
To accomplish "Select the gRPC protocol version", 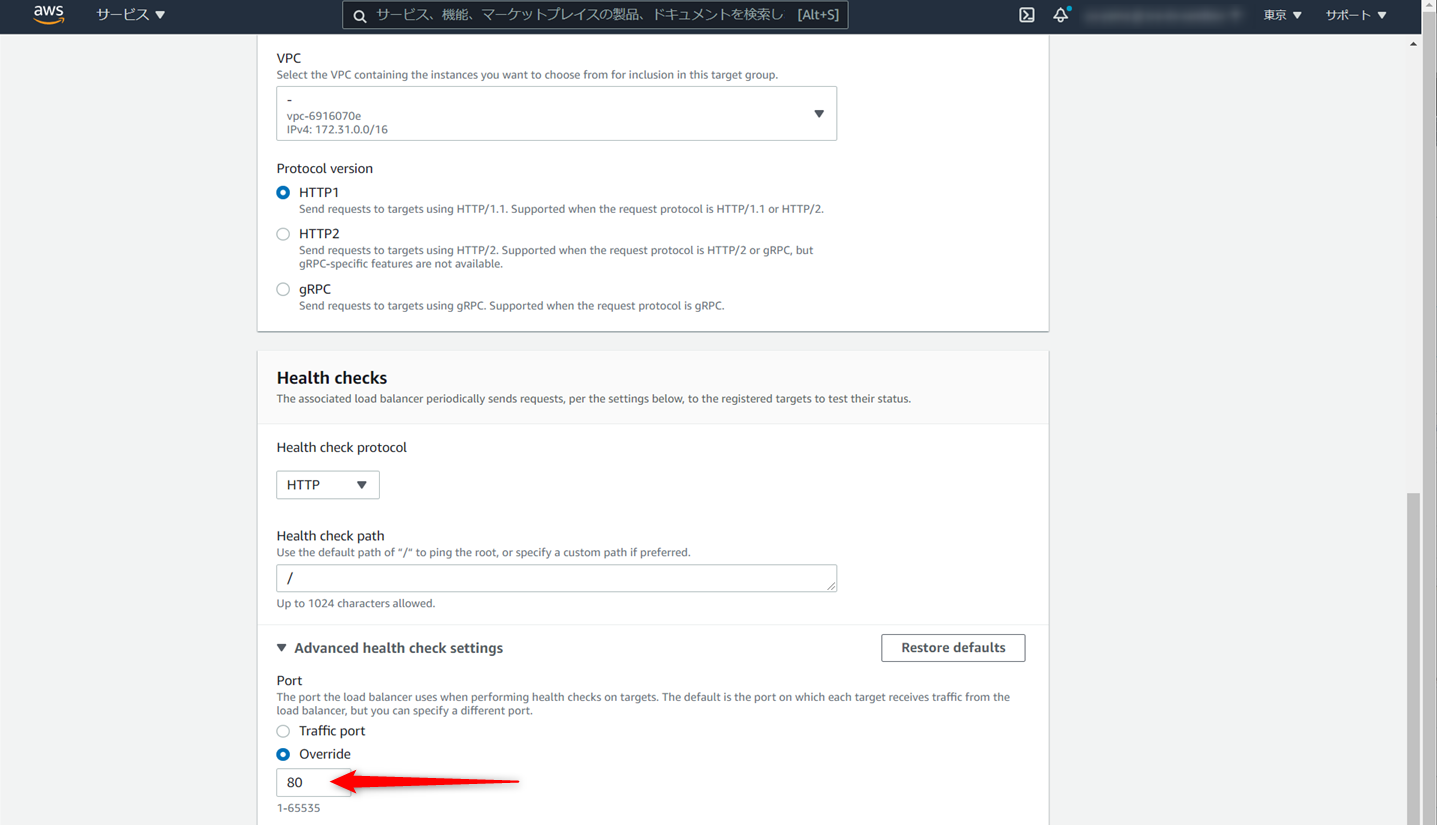I will tap(283, 289).
